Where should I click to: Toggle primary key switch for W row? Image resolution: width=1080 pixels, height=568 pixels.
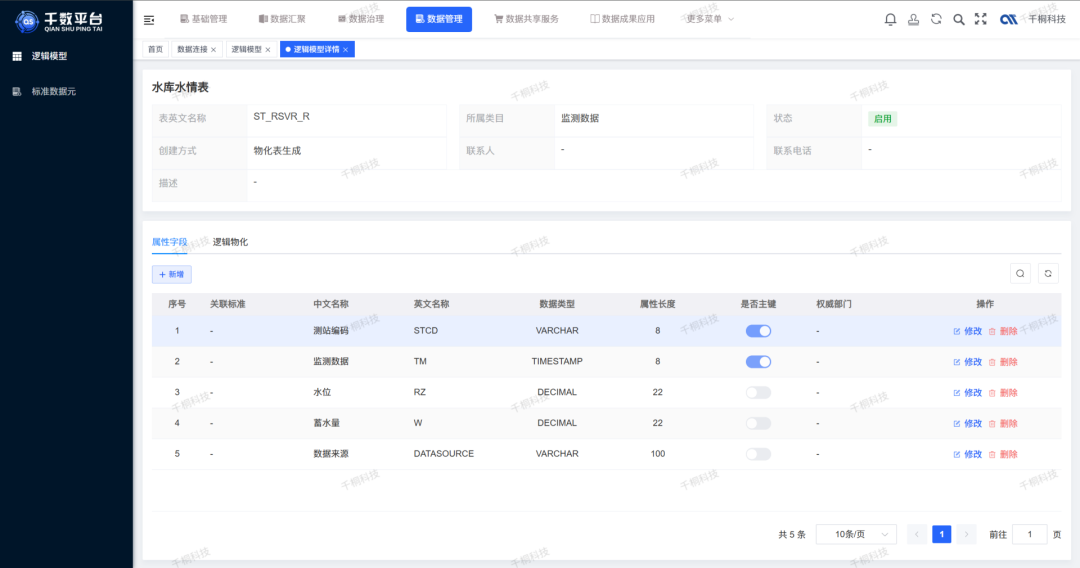(x=758, y=423)
